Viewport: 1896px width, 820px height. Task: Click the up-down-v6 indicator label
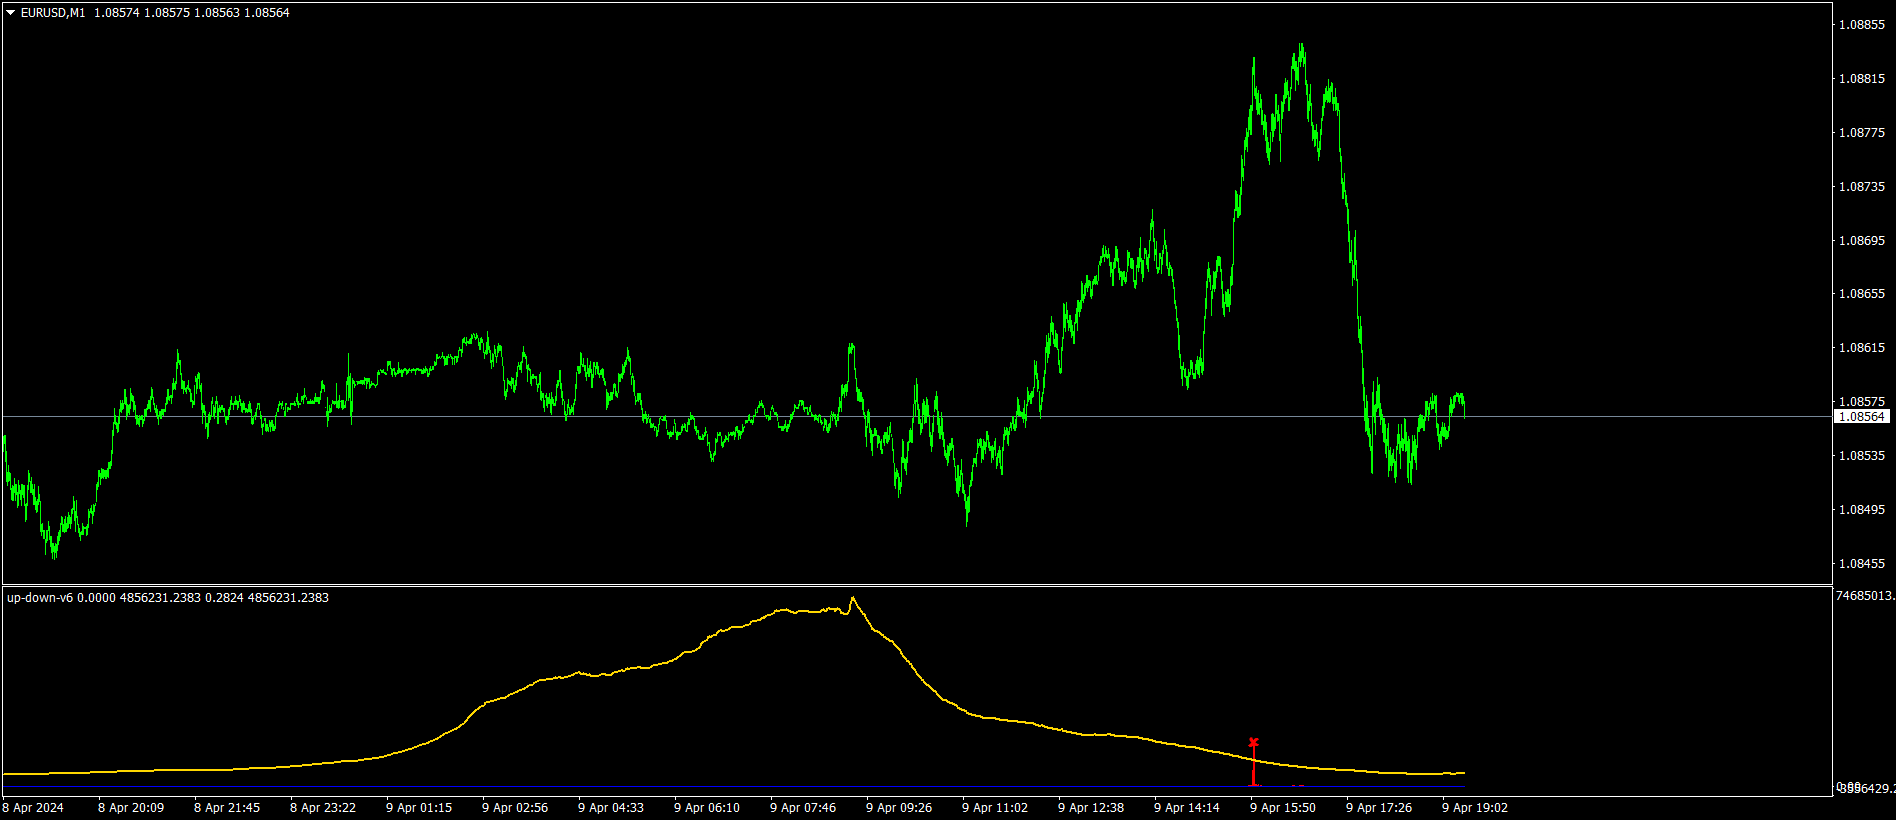pyautogui.click(x=40, y=598)
